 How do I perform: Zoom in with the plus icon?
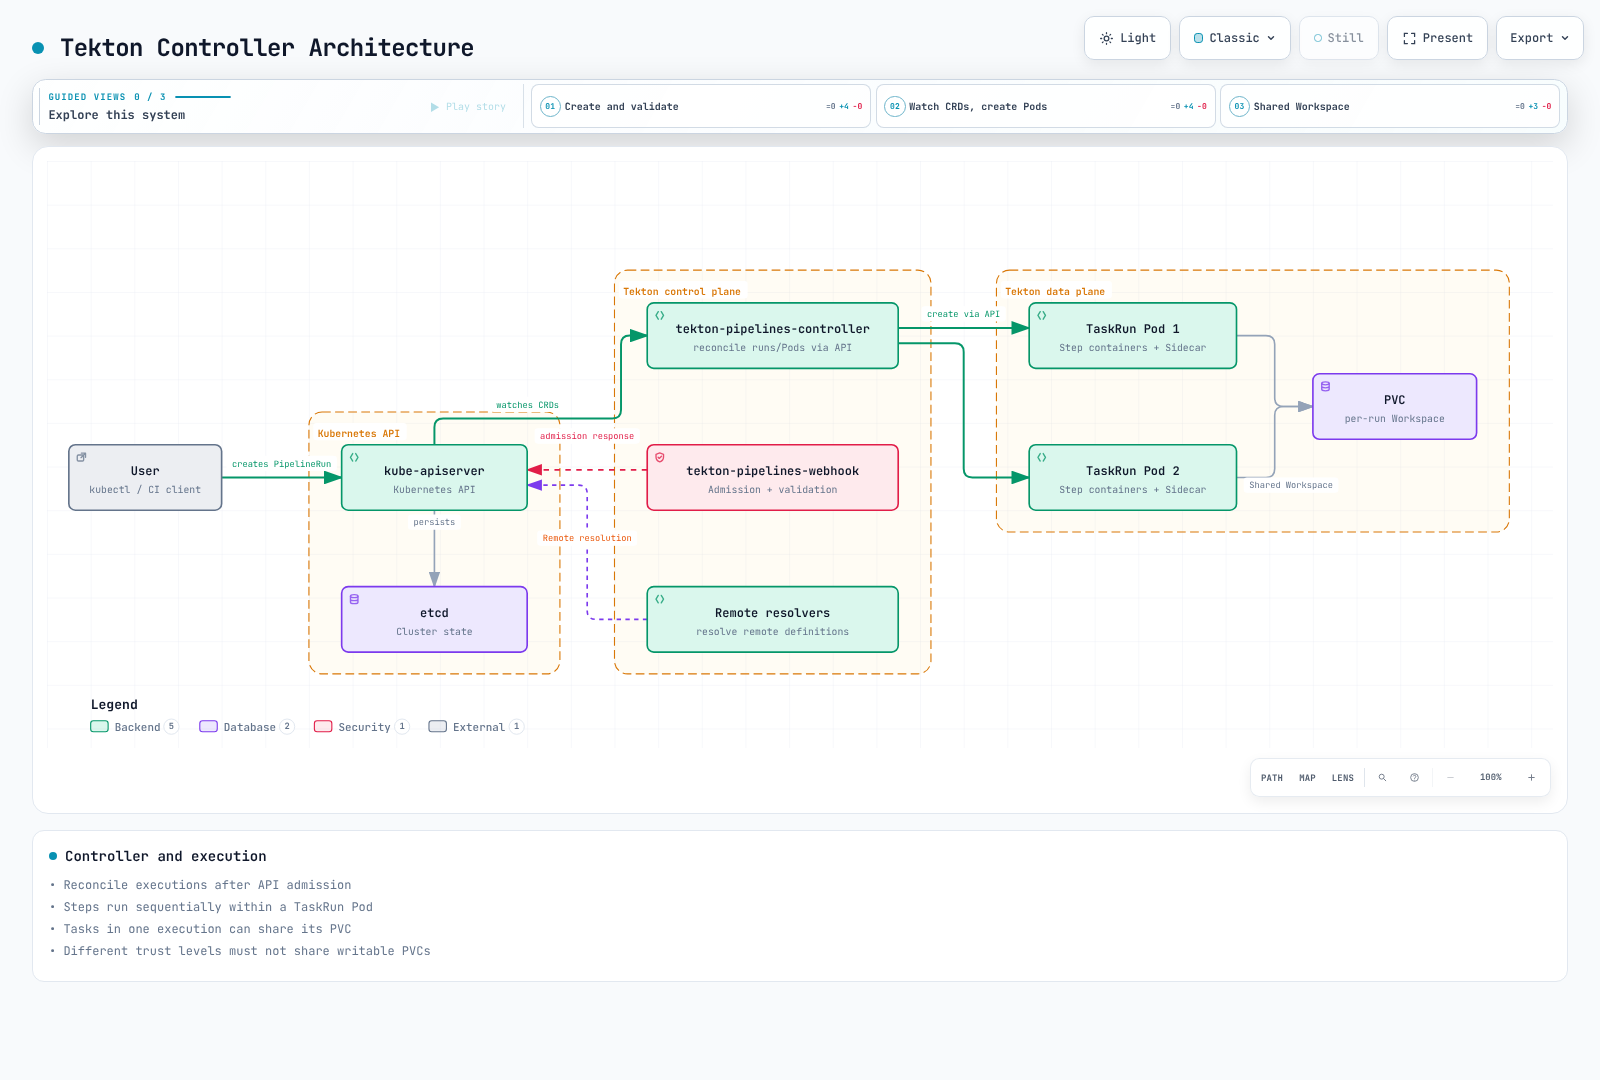pyautogui.click(x=1531, y=777)
